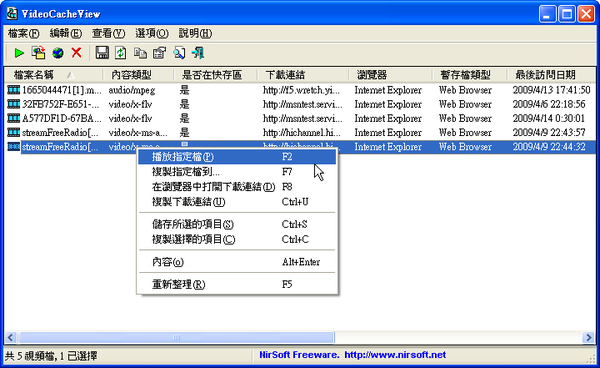Click the Find magnifier toolbar icon
This screenshot has width=600, height=368.
179,53
